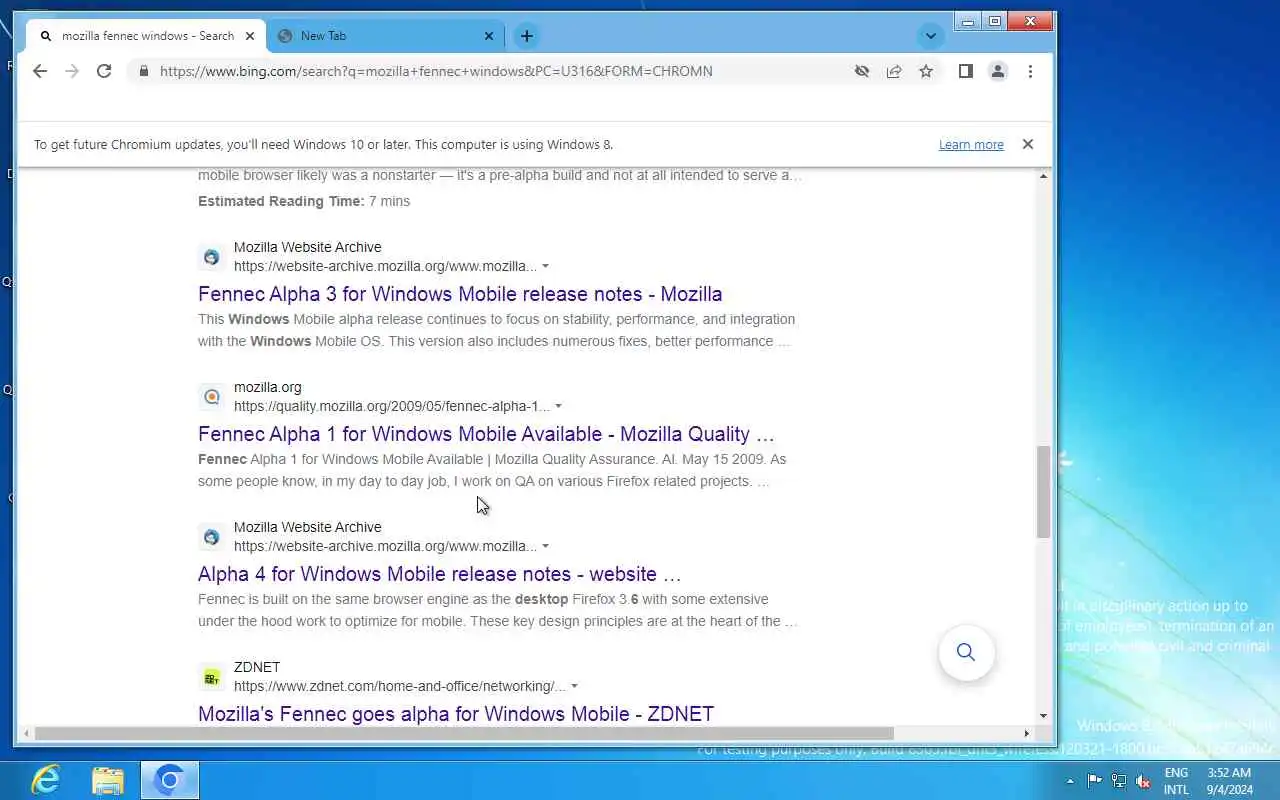Viewport: 1280px width, 800px height.
Task: Go back to the previous page
Action: click(40, 71)
